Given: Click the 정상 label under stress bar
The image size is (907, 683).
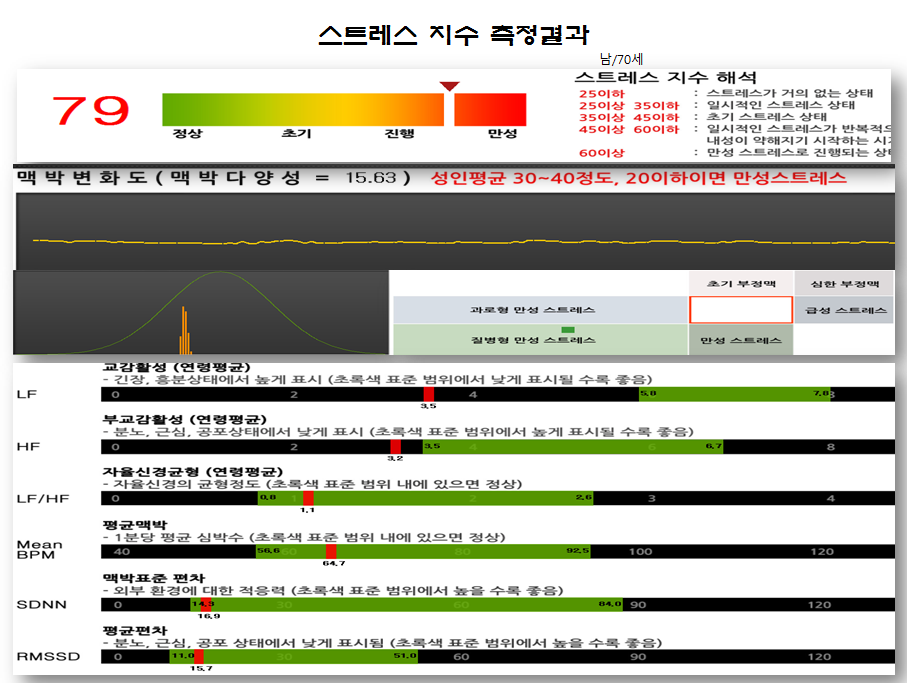Looking at the screenshot, I should pyautogui.click(x=187, y=133).
